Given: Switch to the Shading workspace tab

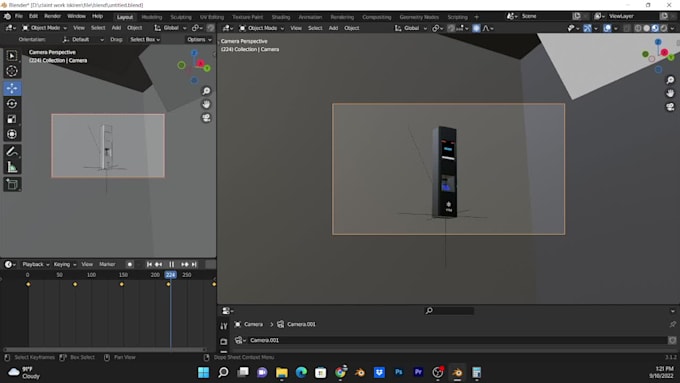Looking at the screenshot, I should (281, 17).
